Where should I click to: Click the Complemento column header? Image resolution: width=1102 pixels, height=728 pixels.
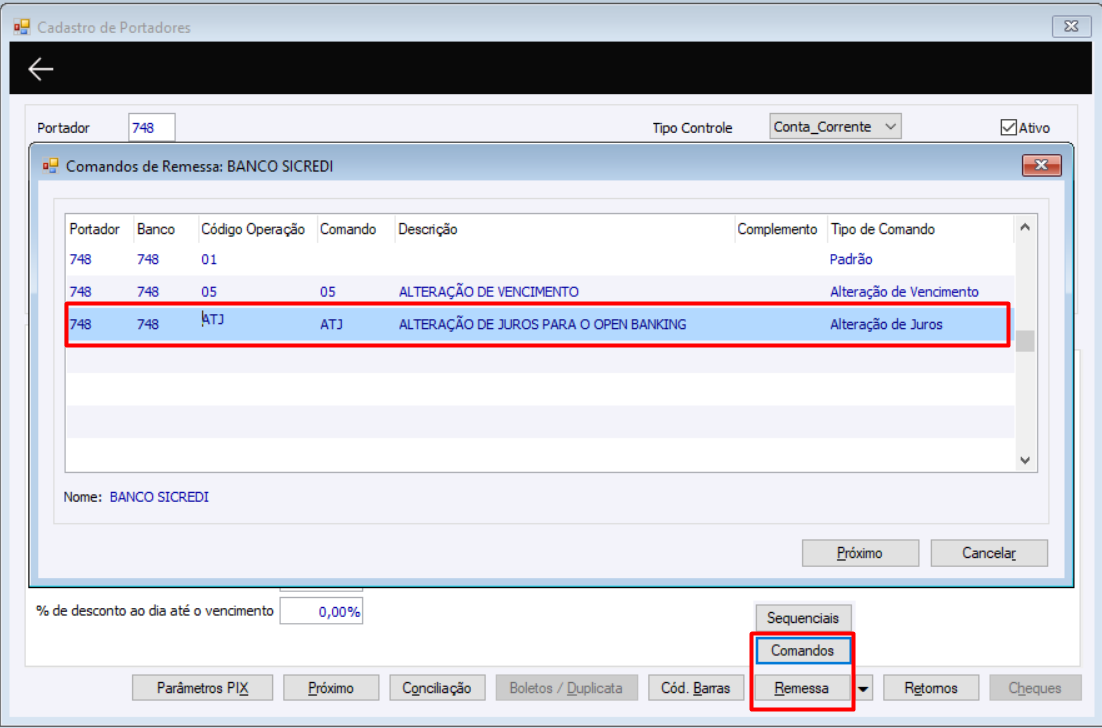pos(777,229)
